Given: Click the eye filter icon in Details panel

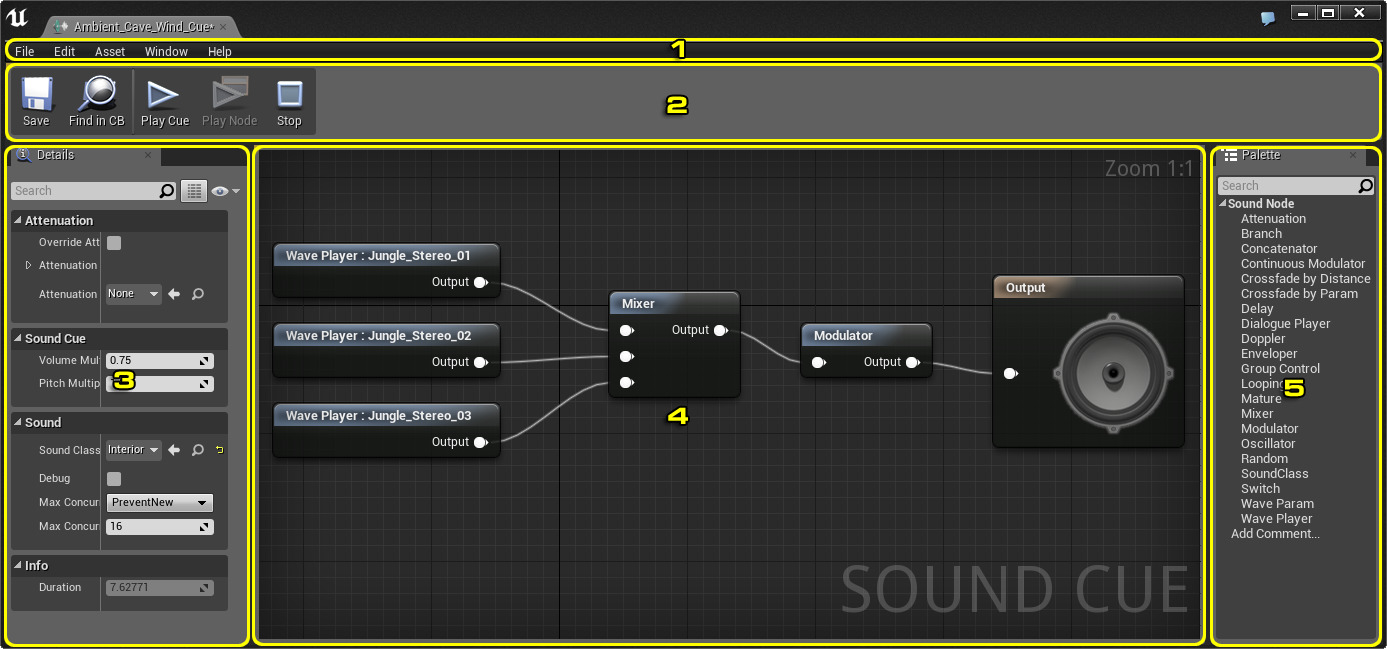Looking at the screenshot, I should point(216,190).
